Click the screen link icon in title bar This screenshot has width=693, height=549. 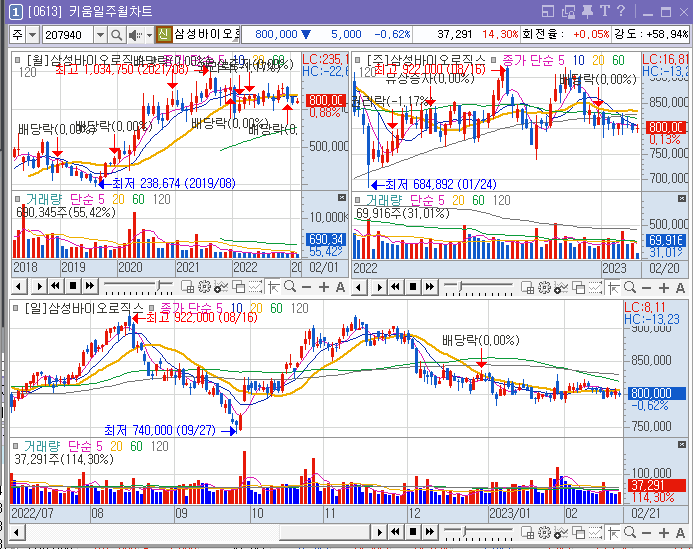(568, 11)
